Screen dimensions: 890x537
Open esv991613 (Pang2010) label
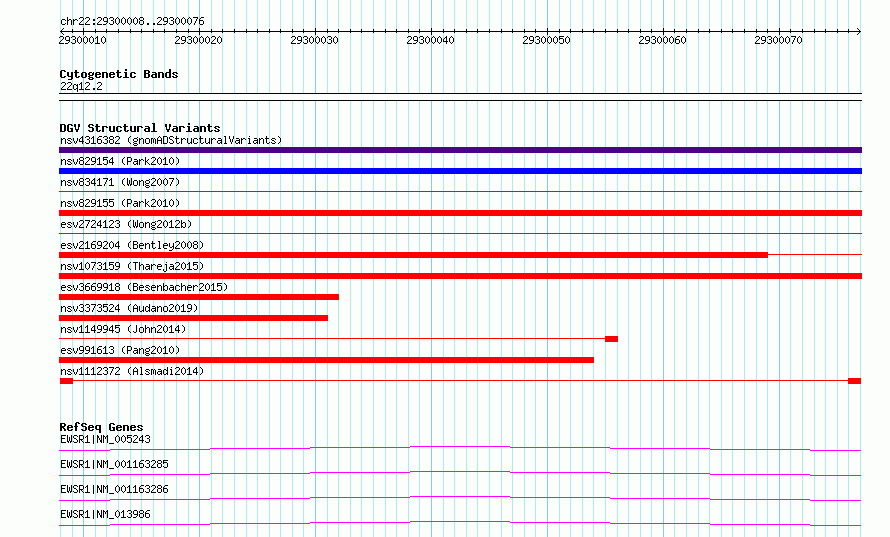(x=120, y=350)
